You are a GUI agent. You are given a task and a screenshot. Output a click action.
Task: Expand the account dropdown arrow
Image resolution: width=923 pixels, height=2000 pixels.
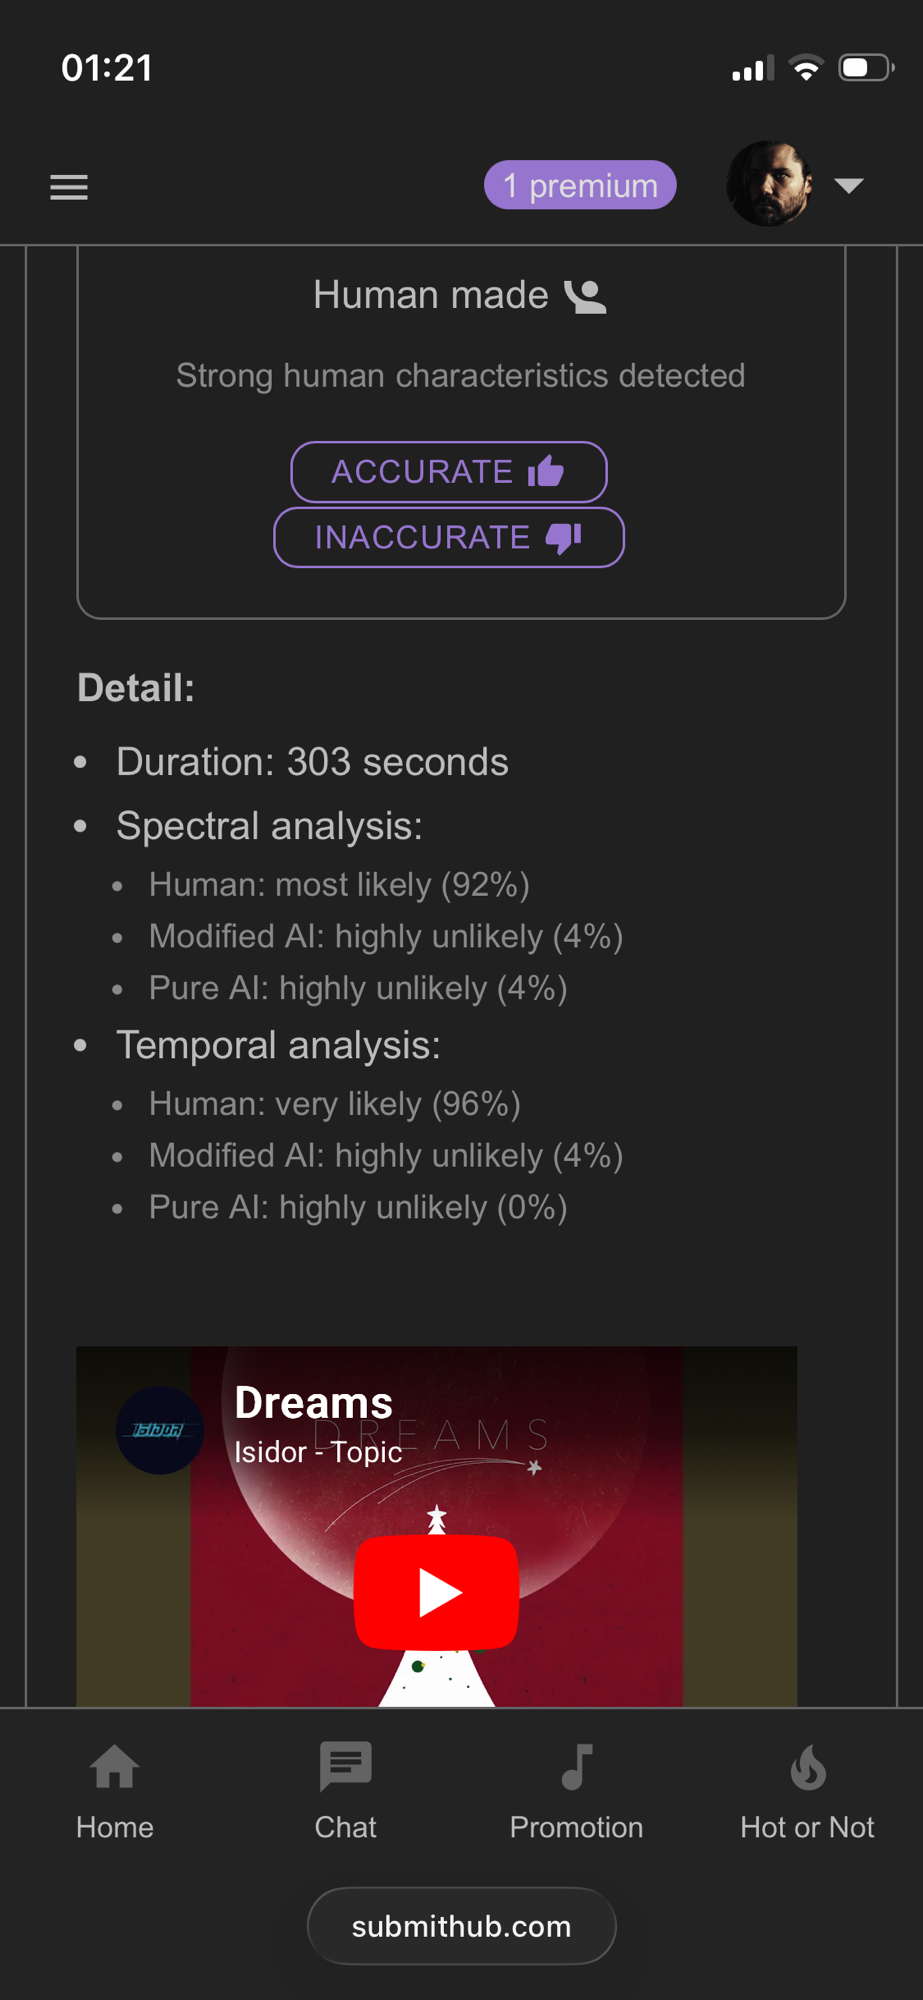tap(849, 185)
